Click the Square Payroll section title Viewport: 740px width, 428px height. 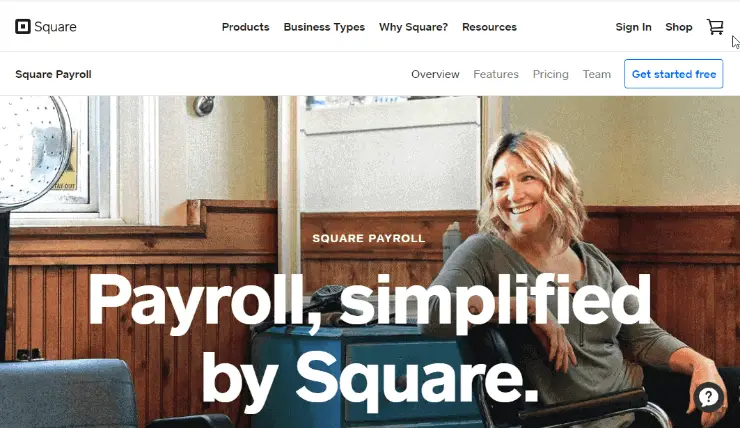point(53,74)
